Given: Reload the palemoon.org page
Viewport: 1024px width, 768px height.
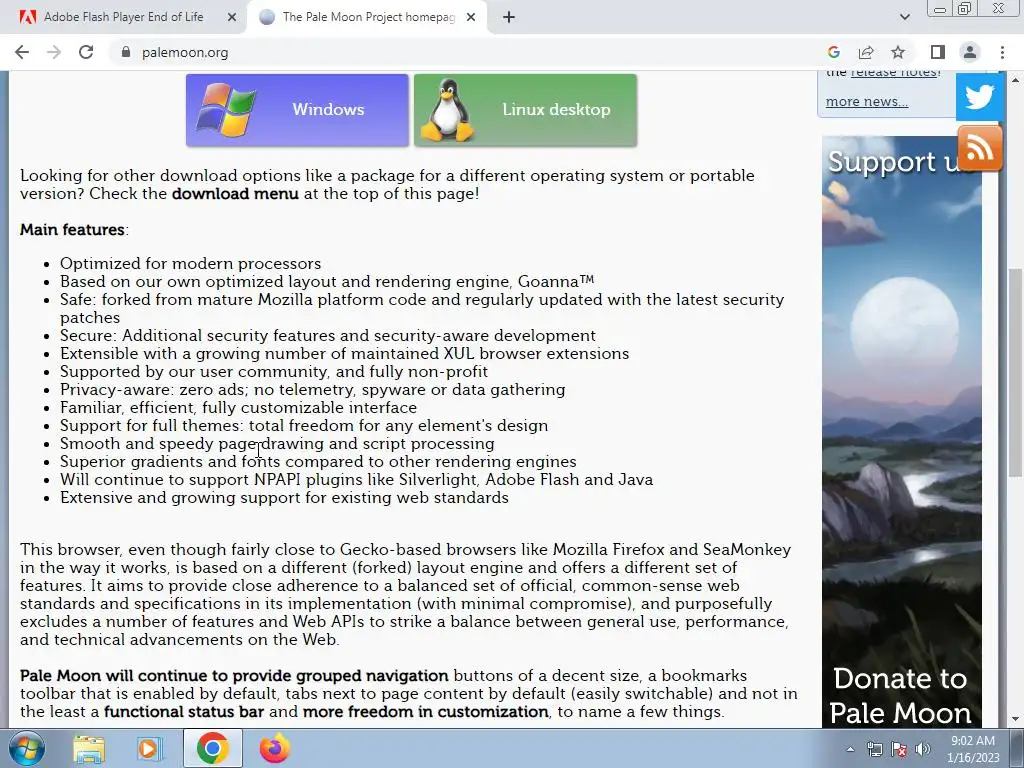Looking at the screenshot, I should (x=86, y=52).
